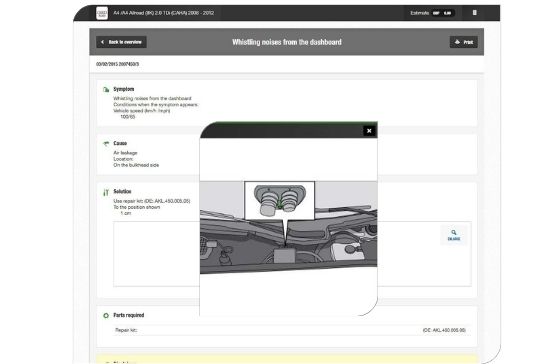Click the Solution tools icon
The height and width of the screenshot is (364, 544).
[106, 192]
